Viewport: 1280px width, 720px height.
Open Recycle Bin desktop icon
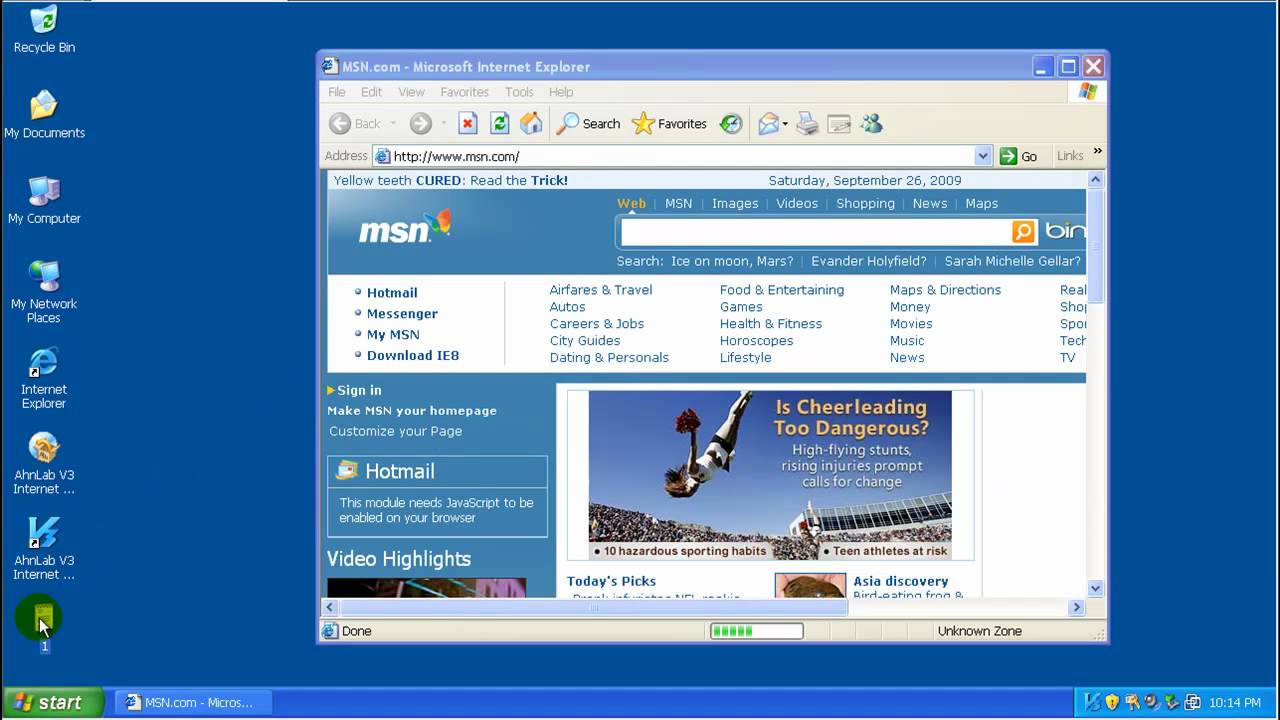click(x=44, y=30)
